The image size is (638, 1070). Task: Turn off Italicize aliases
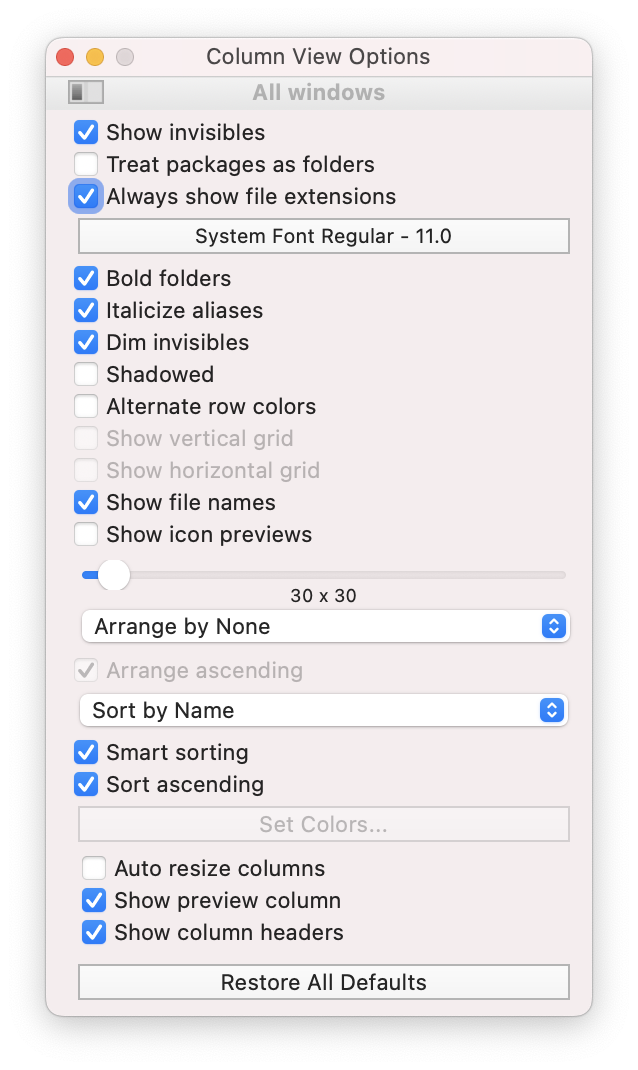86,310
